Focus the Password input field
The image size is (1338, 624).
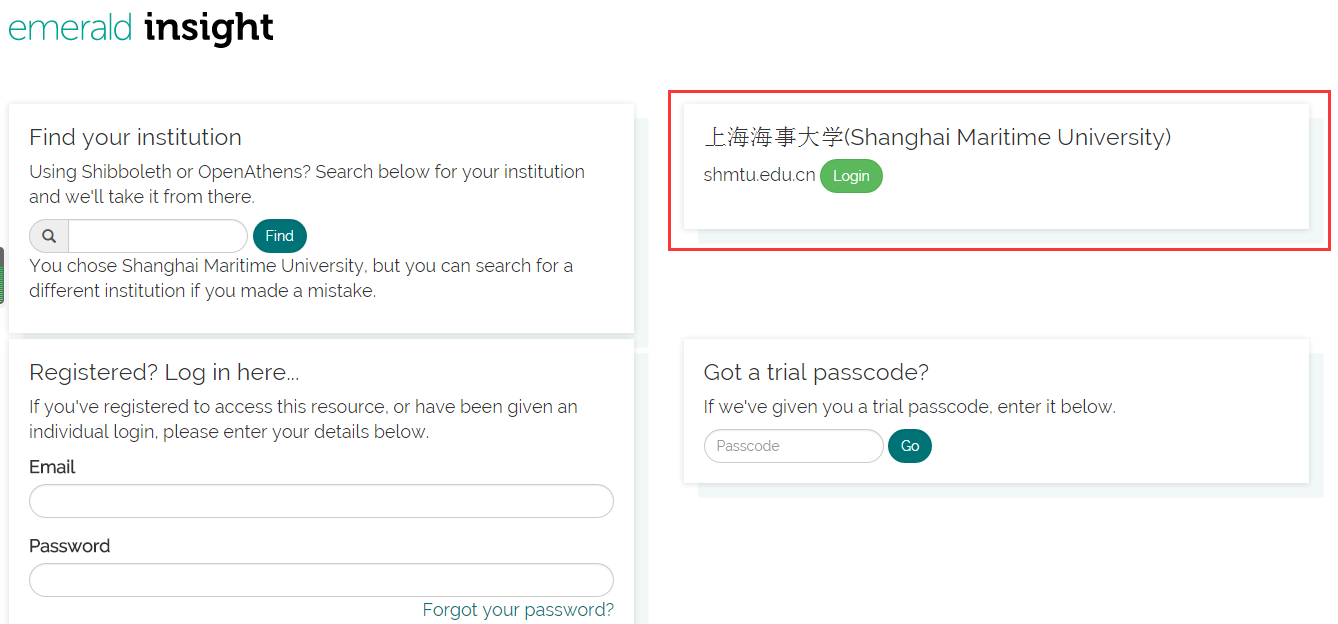coord(321,580)
